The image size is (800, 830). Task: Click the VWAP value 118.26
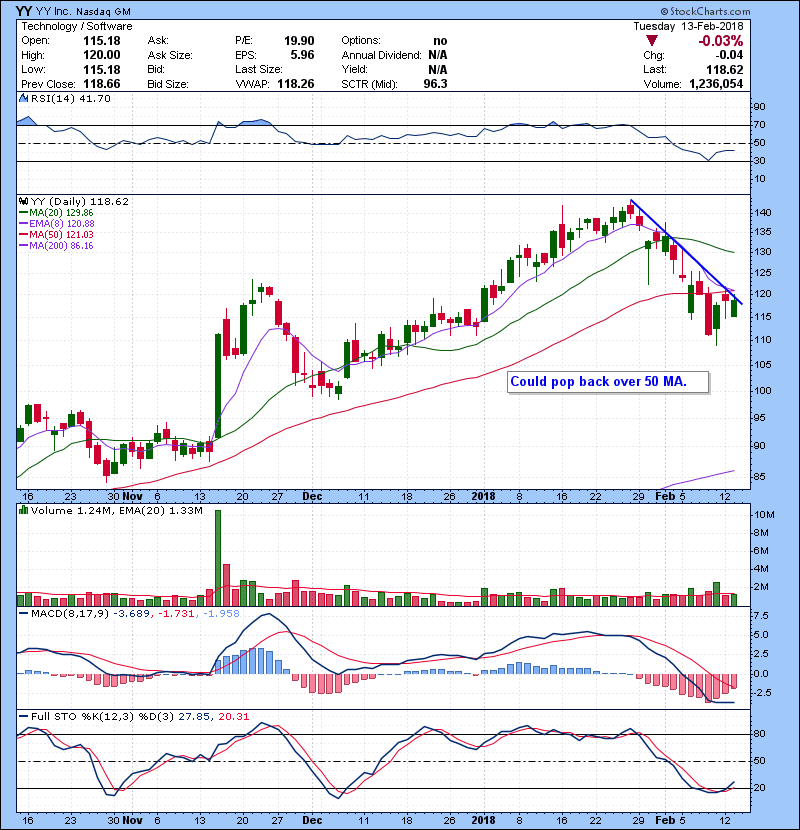coord(295,84)
